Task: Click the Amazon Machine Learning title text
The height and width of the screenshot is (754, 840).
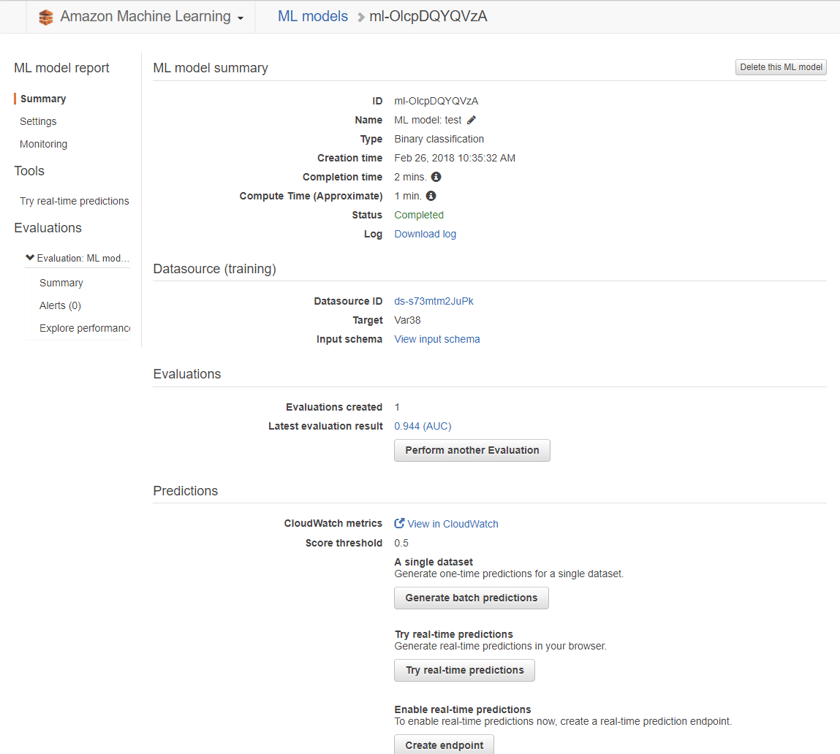Action: tap(145, 16)
